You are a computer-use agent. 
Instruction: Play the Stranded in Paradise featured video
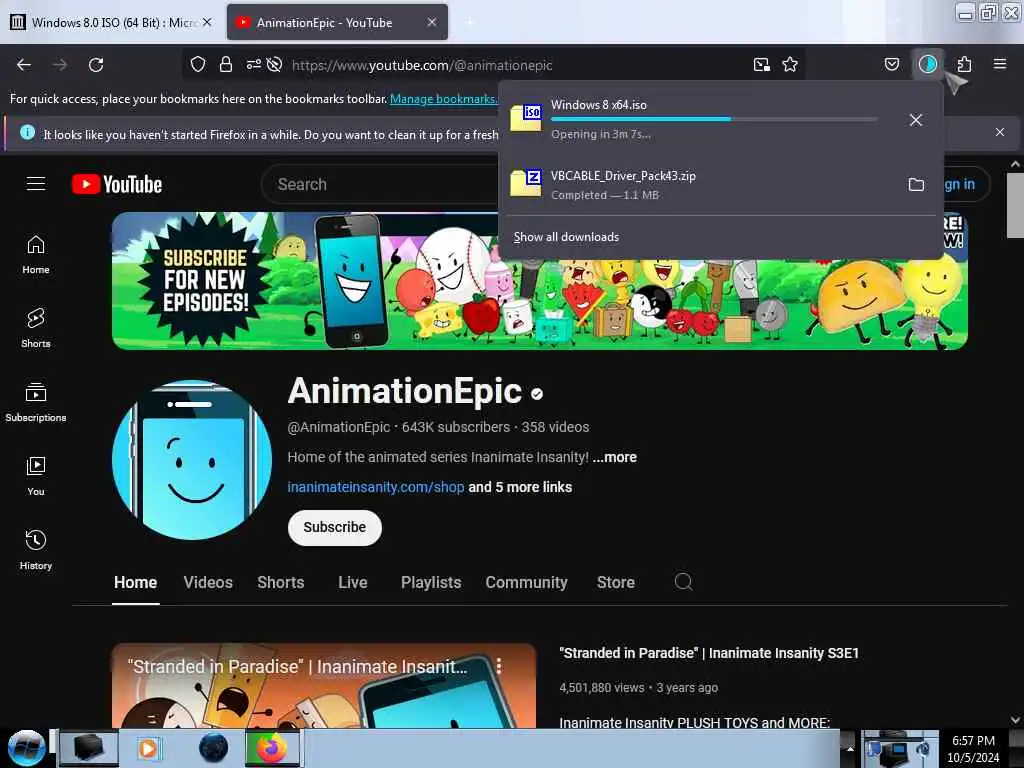click(x=324, y=686)
